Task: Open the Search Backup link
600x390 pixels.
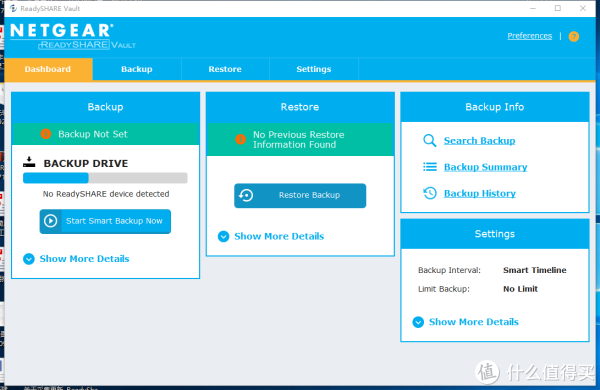Action: [x=479, y=141]
